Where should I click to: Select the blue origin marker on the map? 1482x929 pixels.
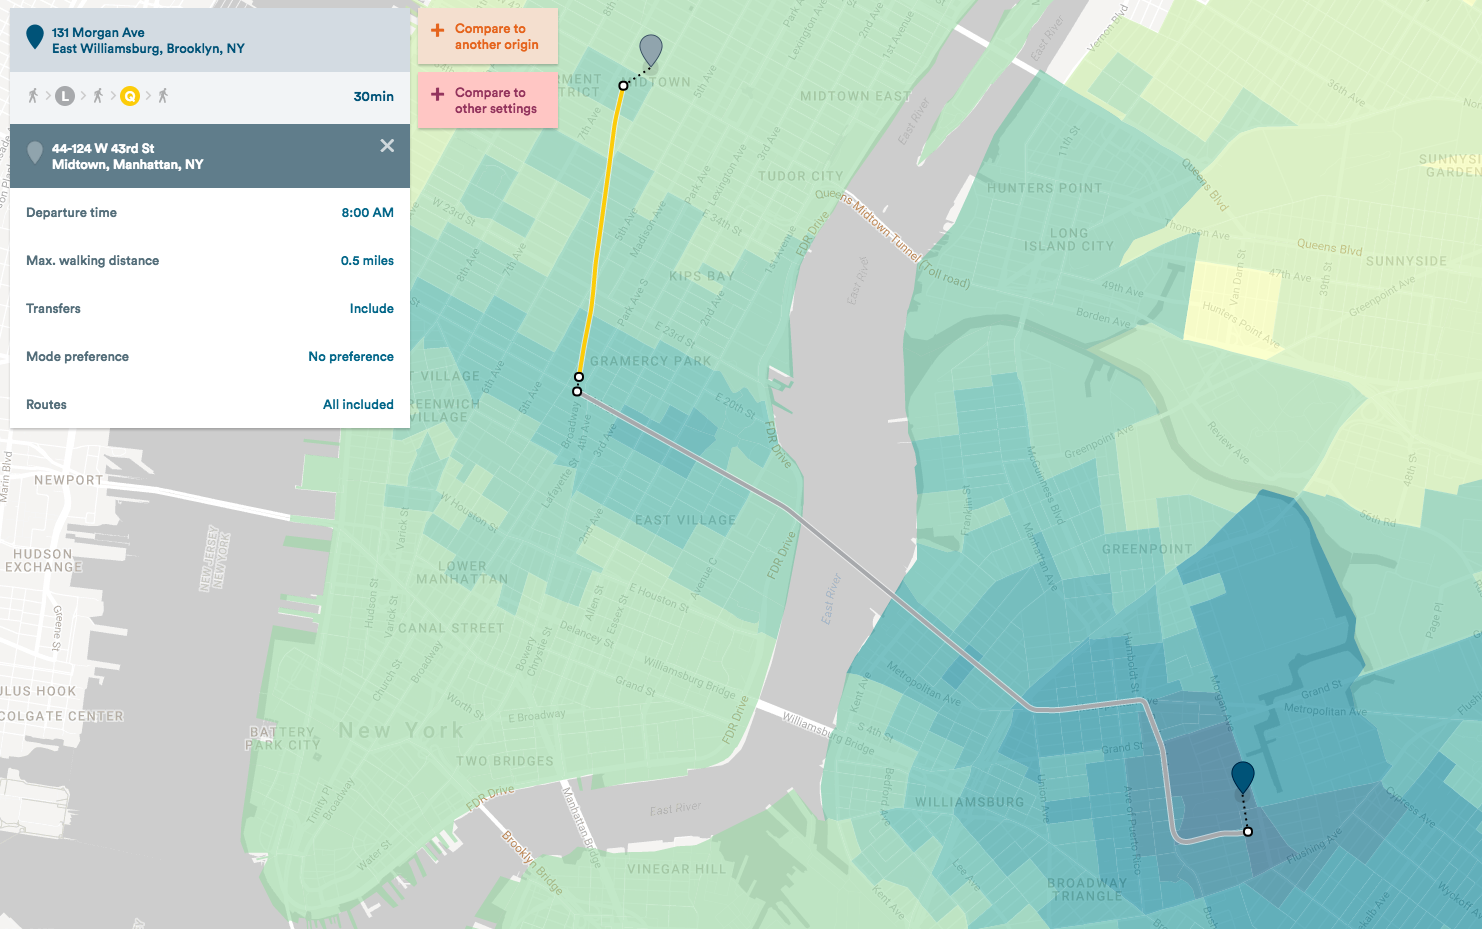1242,776
